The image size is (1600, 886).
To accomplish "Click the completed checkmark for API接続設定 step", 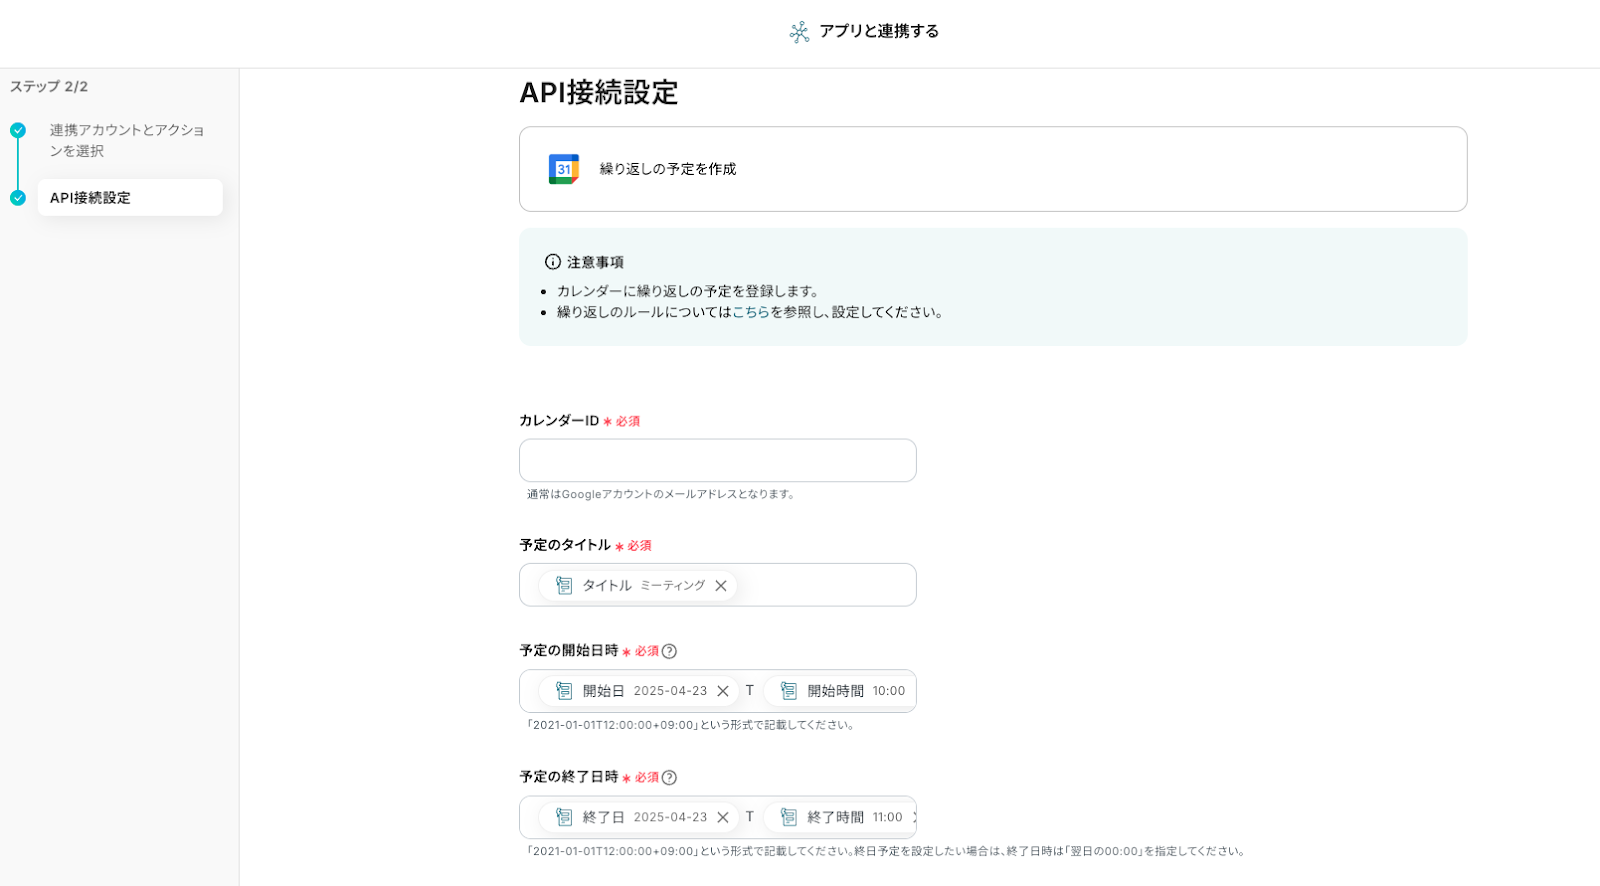I will pos(18,198).
